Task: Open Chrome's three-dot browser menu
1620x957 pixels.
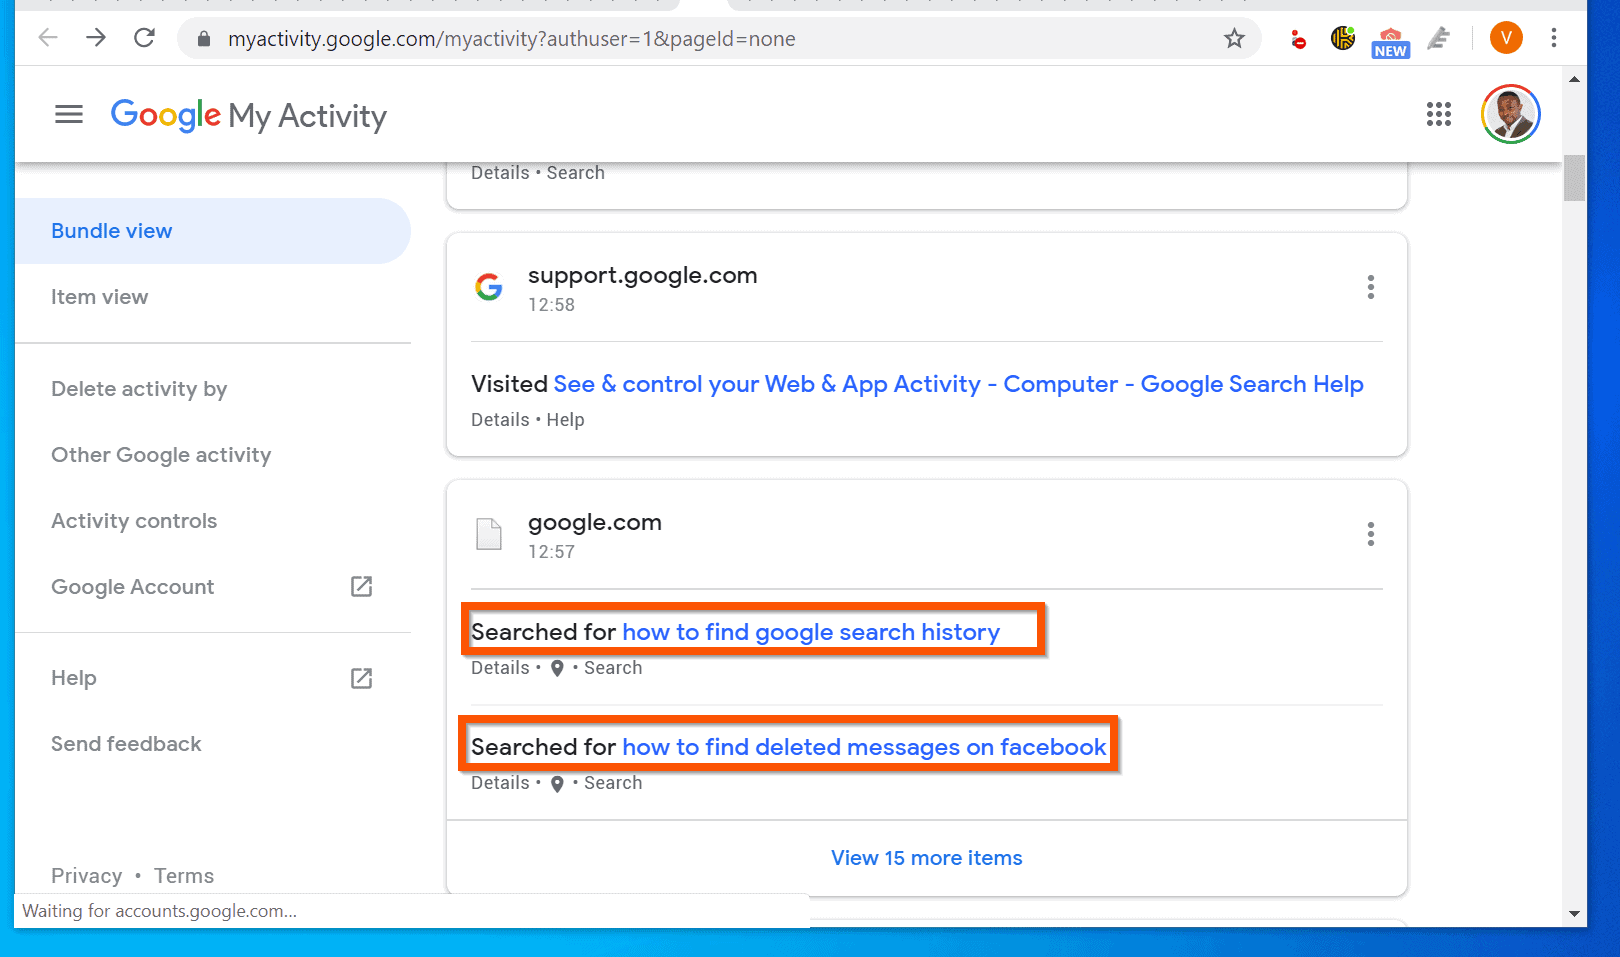Action: [x=1553, y=38]
